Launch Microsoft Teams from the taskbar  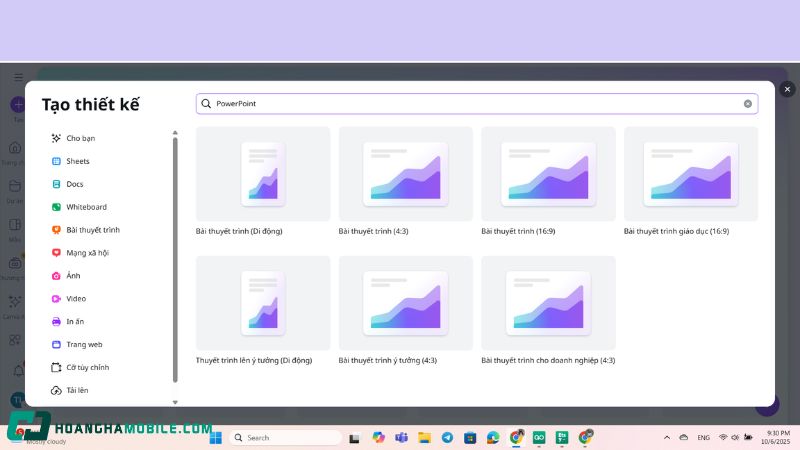(402, 437)
